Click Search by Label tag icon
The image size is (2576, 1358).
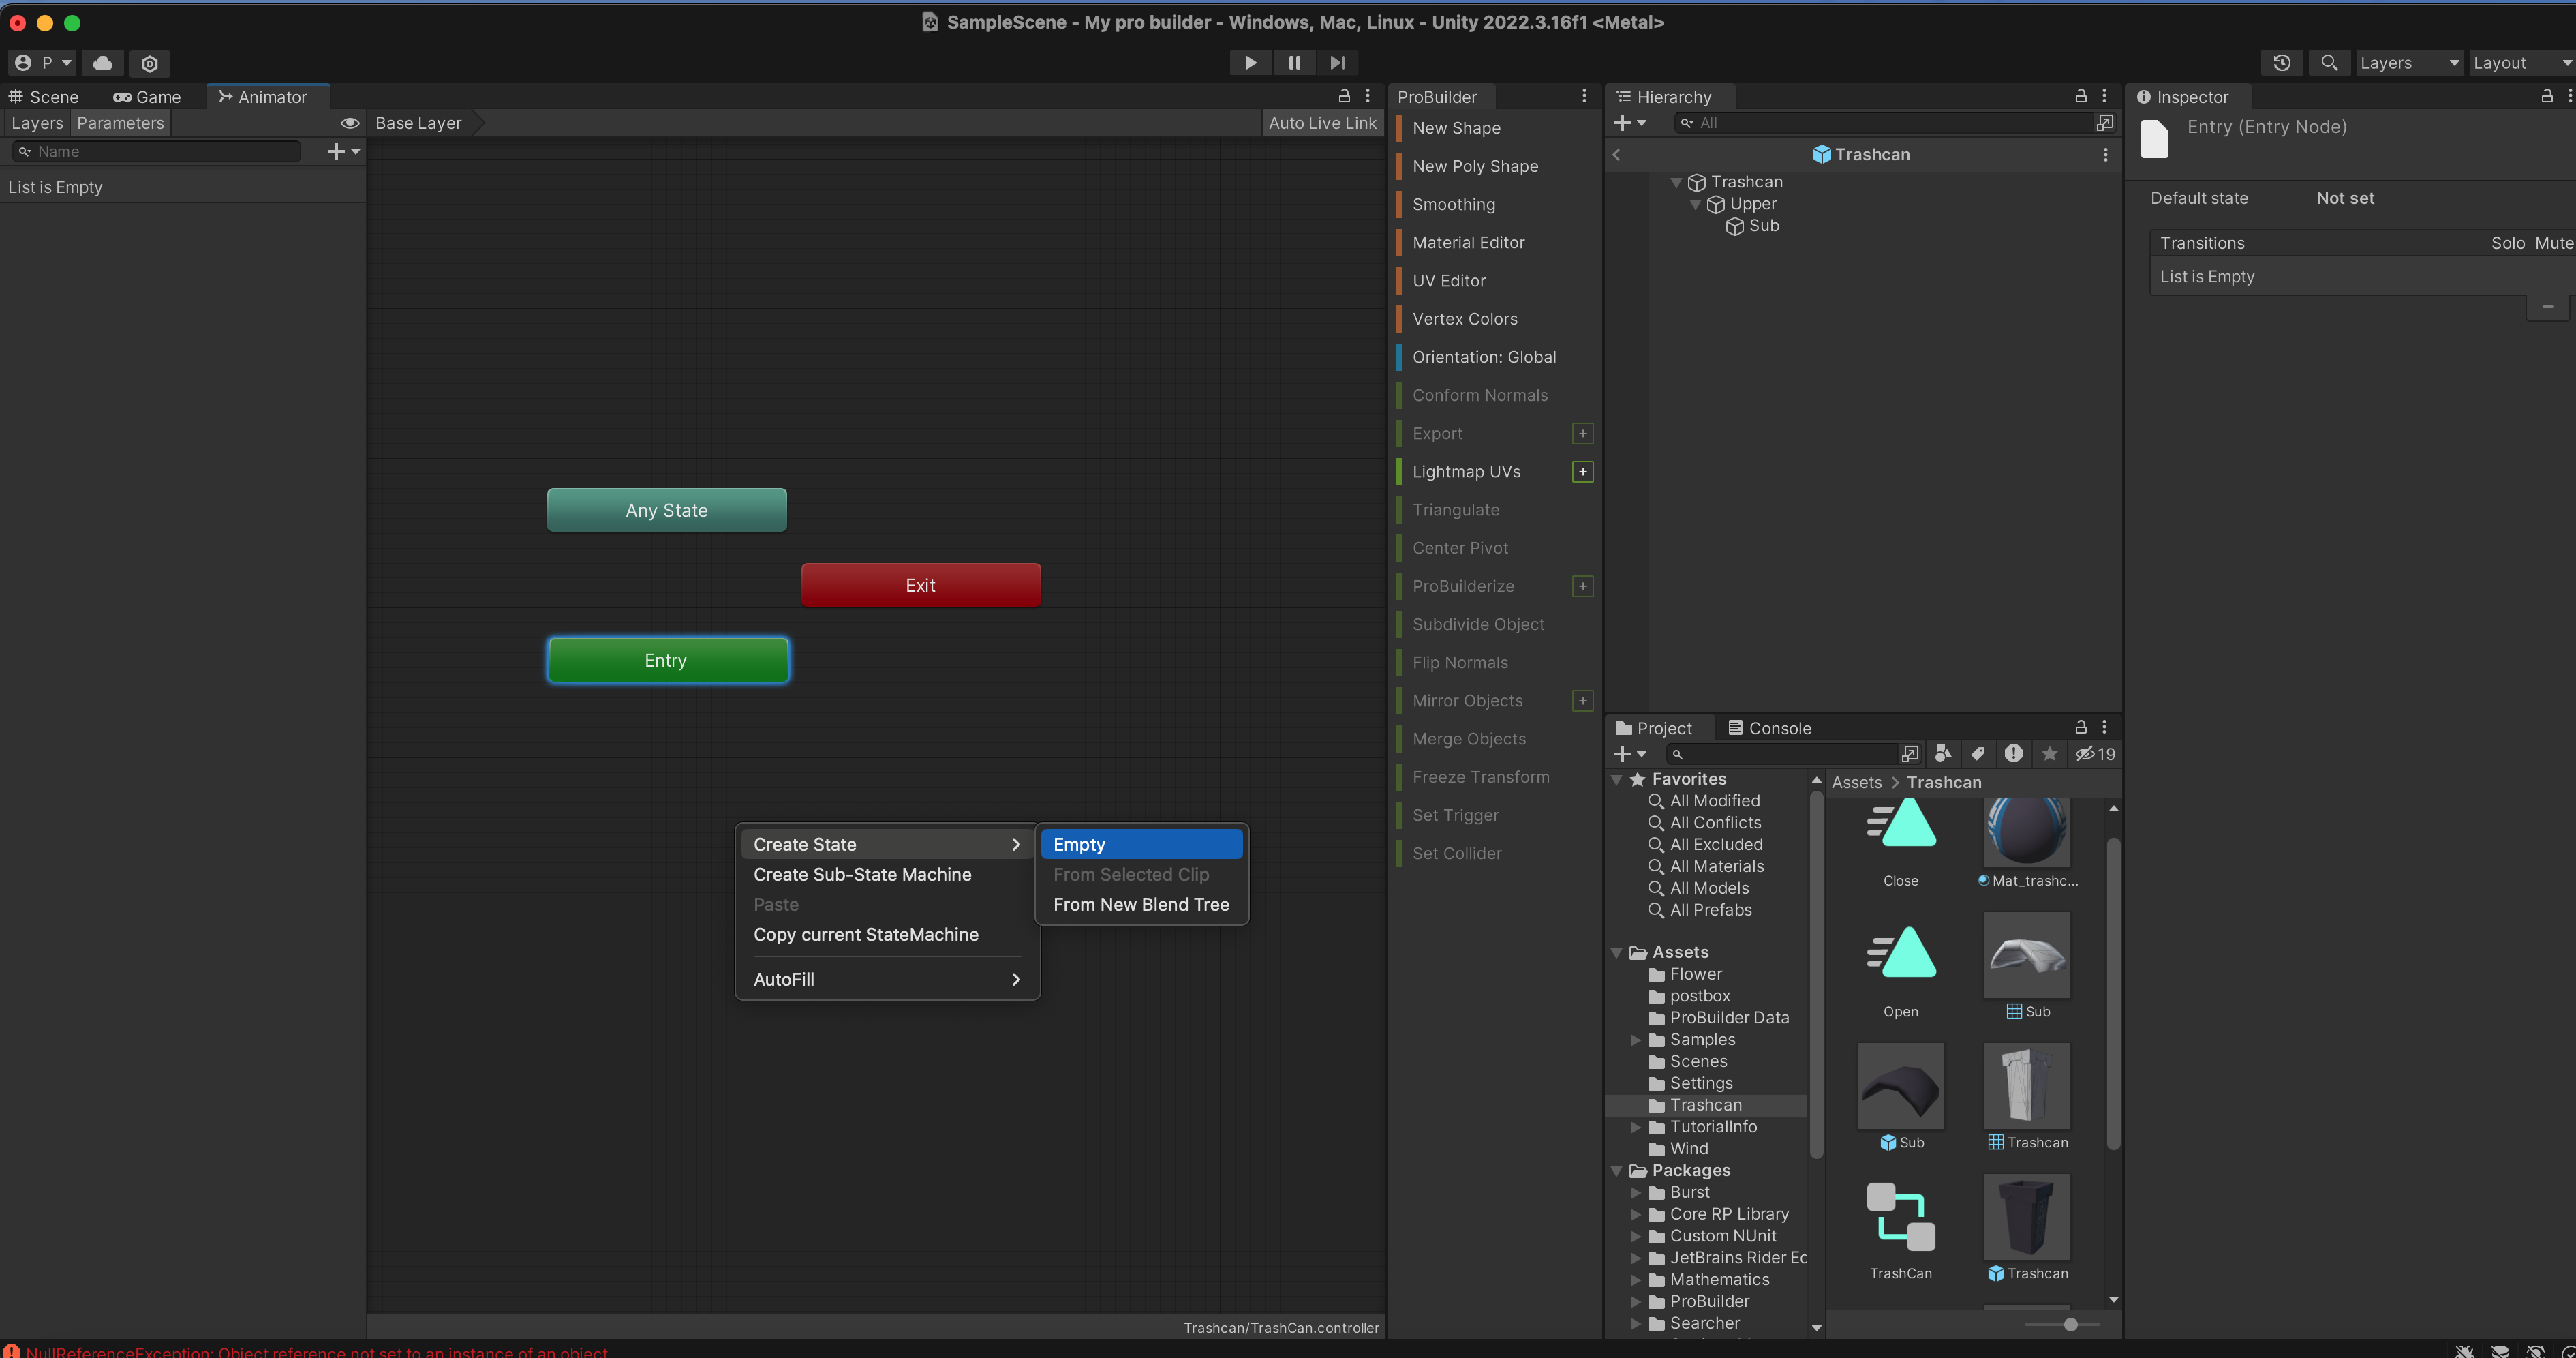click(x=1978, y=754)
